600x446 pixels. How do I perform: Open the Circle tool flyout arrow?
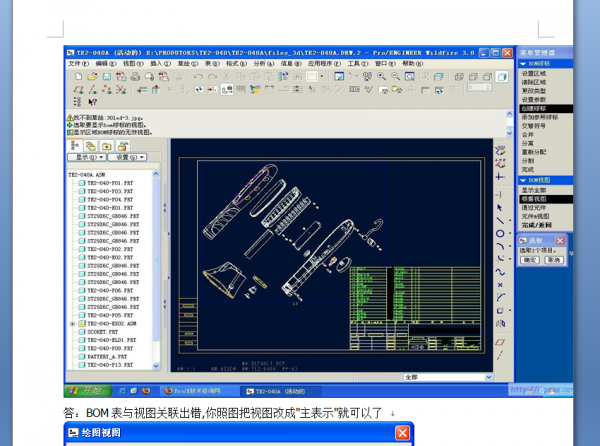pos(510,233)
